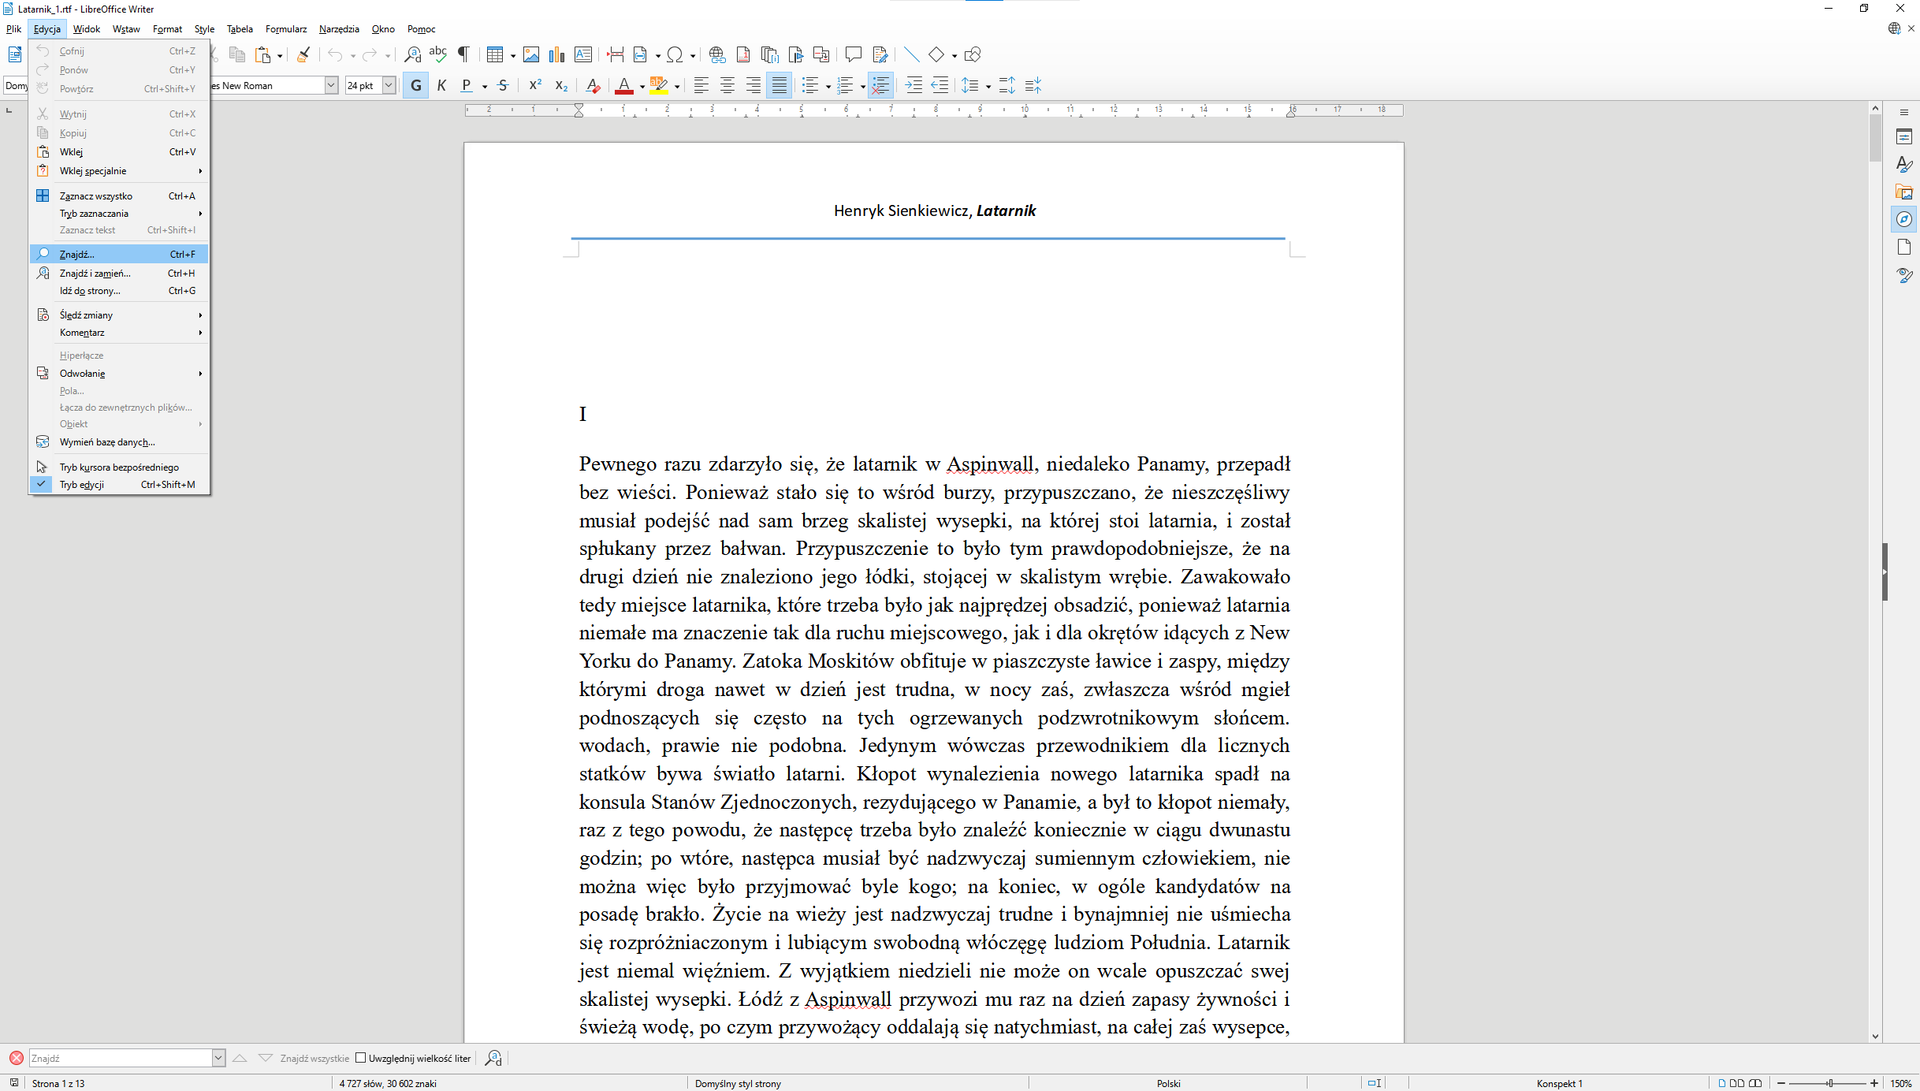The width and height of the screenshot is (1920, 1091).
Task: Insert an endnote via toolbar icon
Action: (x=769, y=55)
